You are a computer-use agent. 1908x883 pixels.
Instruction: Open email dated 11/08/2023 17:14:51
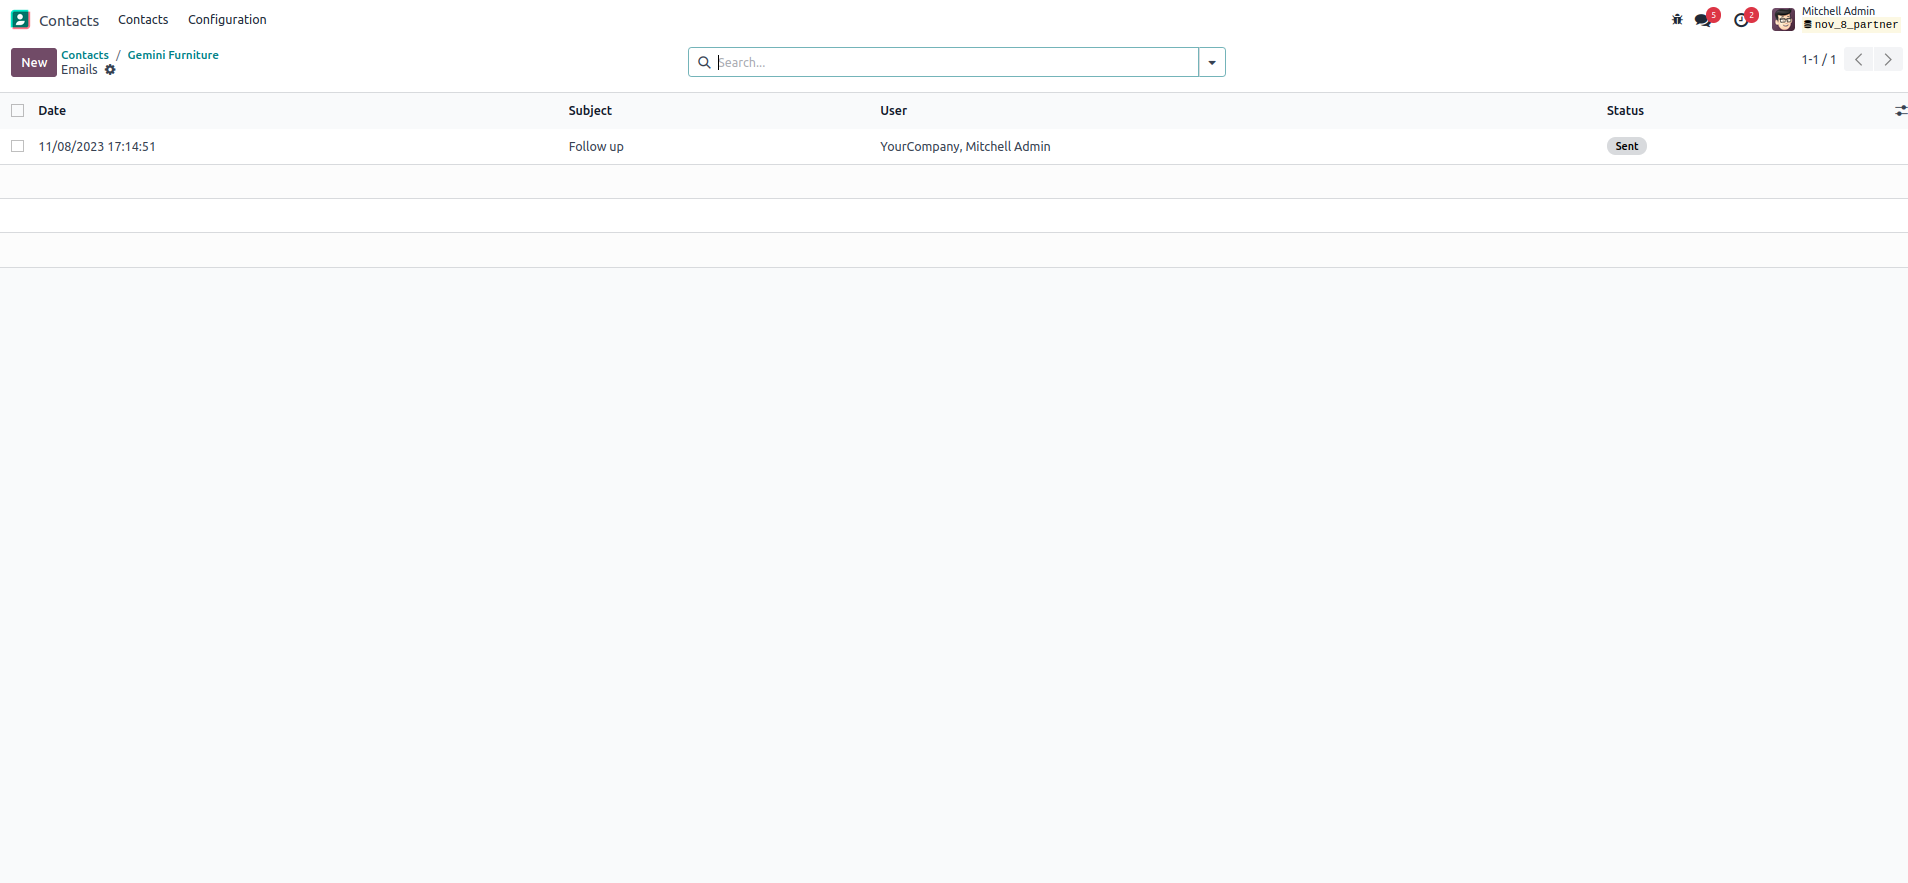pyautogui.click(x=97, y=147)
